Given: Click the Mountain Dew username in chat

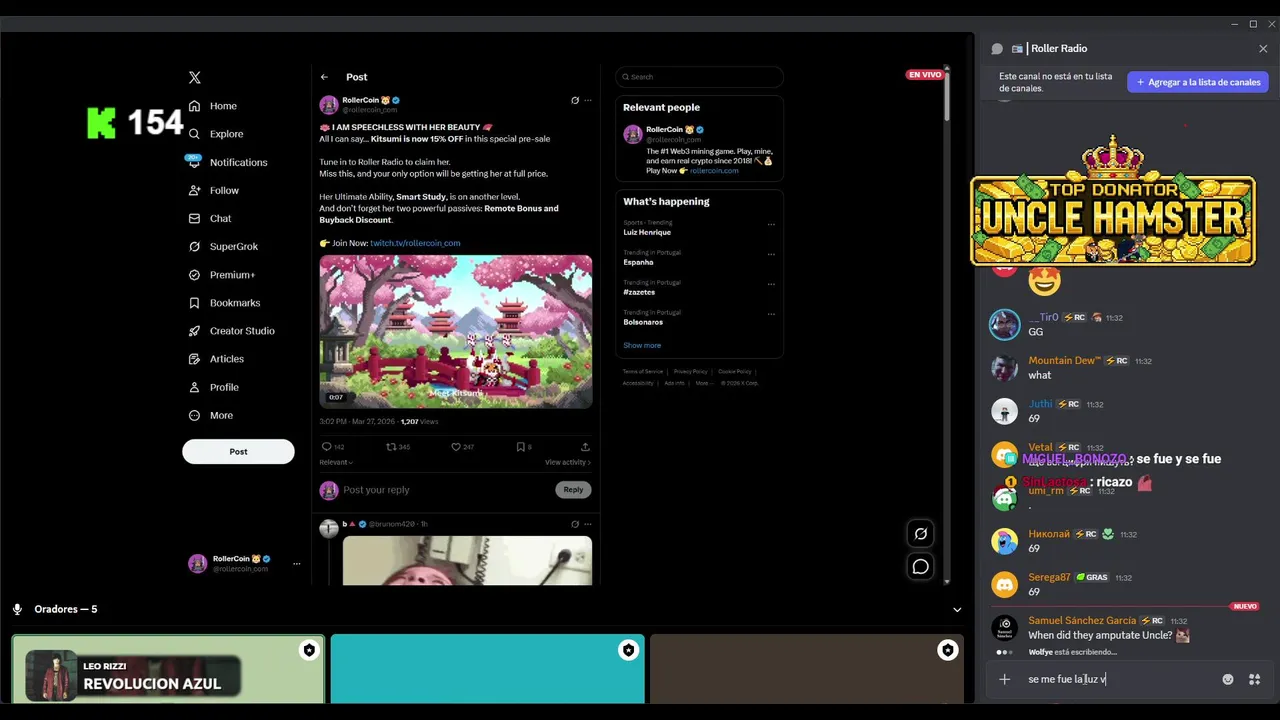Looking at the screenshot, I should coord(1064,360).
